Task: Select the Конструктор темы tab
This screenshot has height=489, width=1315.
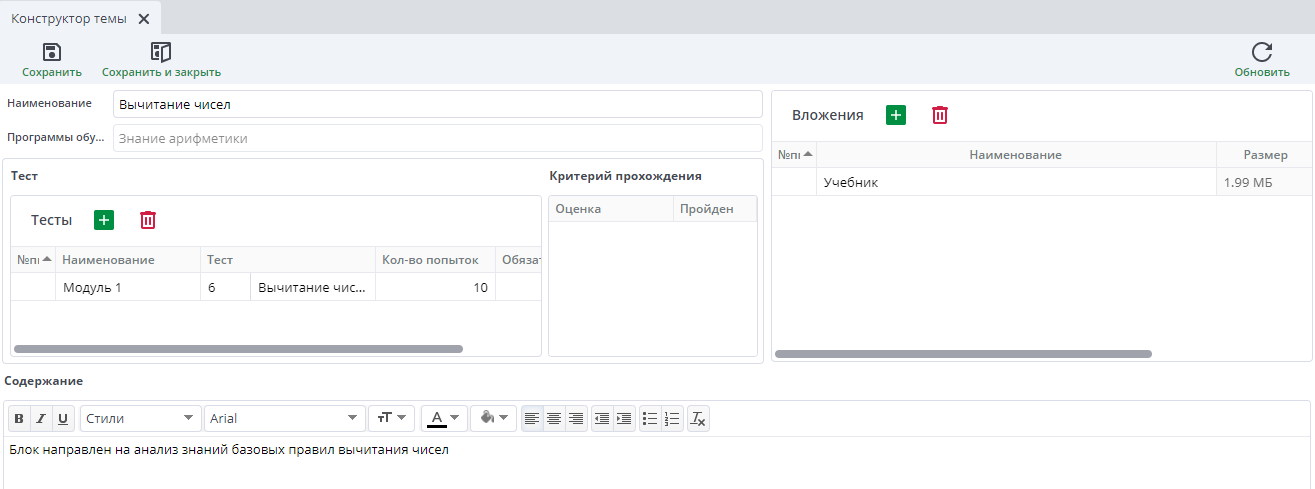Action: click(x=69, y=18)
